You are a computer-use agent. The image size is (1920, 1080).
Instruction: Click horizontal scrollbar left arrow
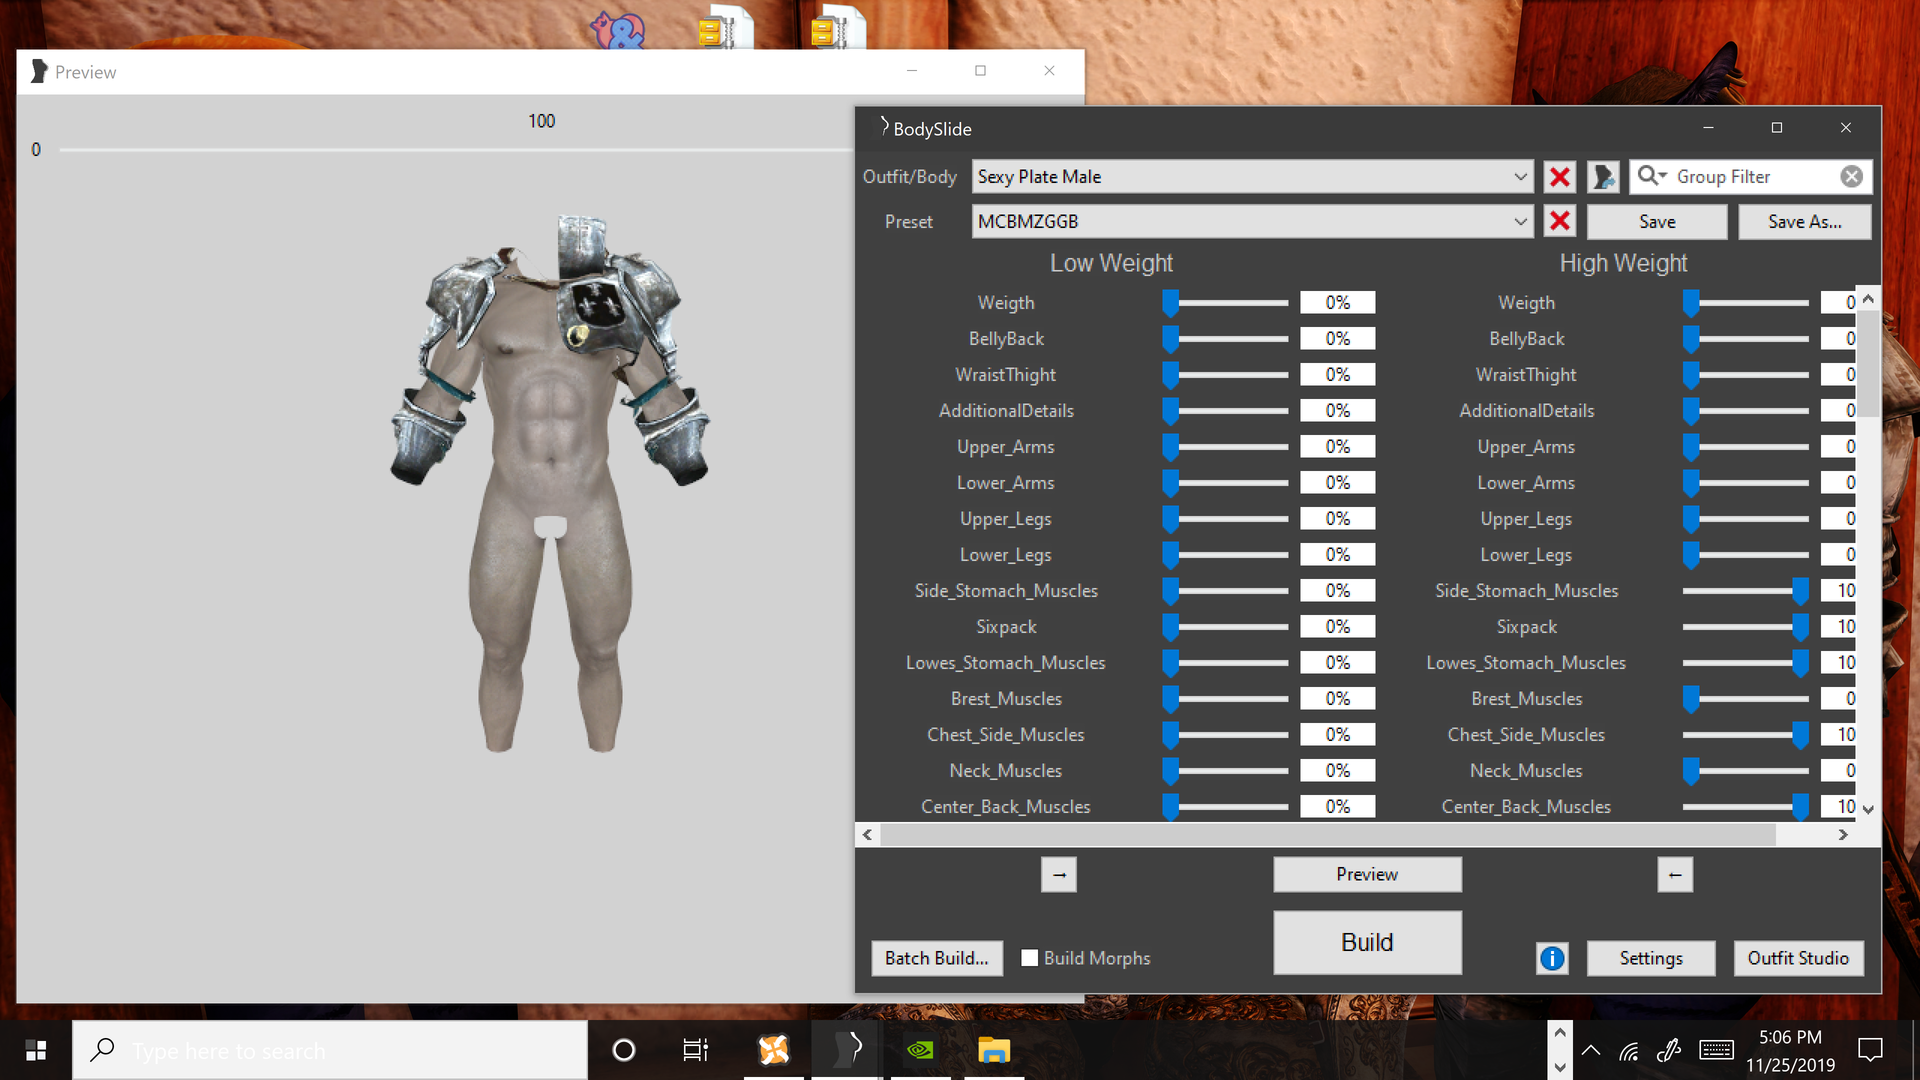(x=867, y=834)
